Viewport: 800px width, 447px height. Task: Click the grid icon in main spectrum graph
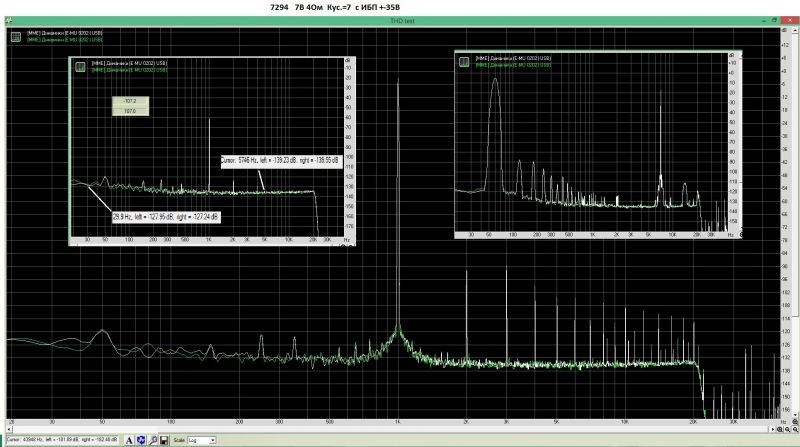click(x=16, y=37)
